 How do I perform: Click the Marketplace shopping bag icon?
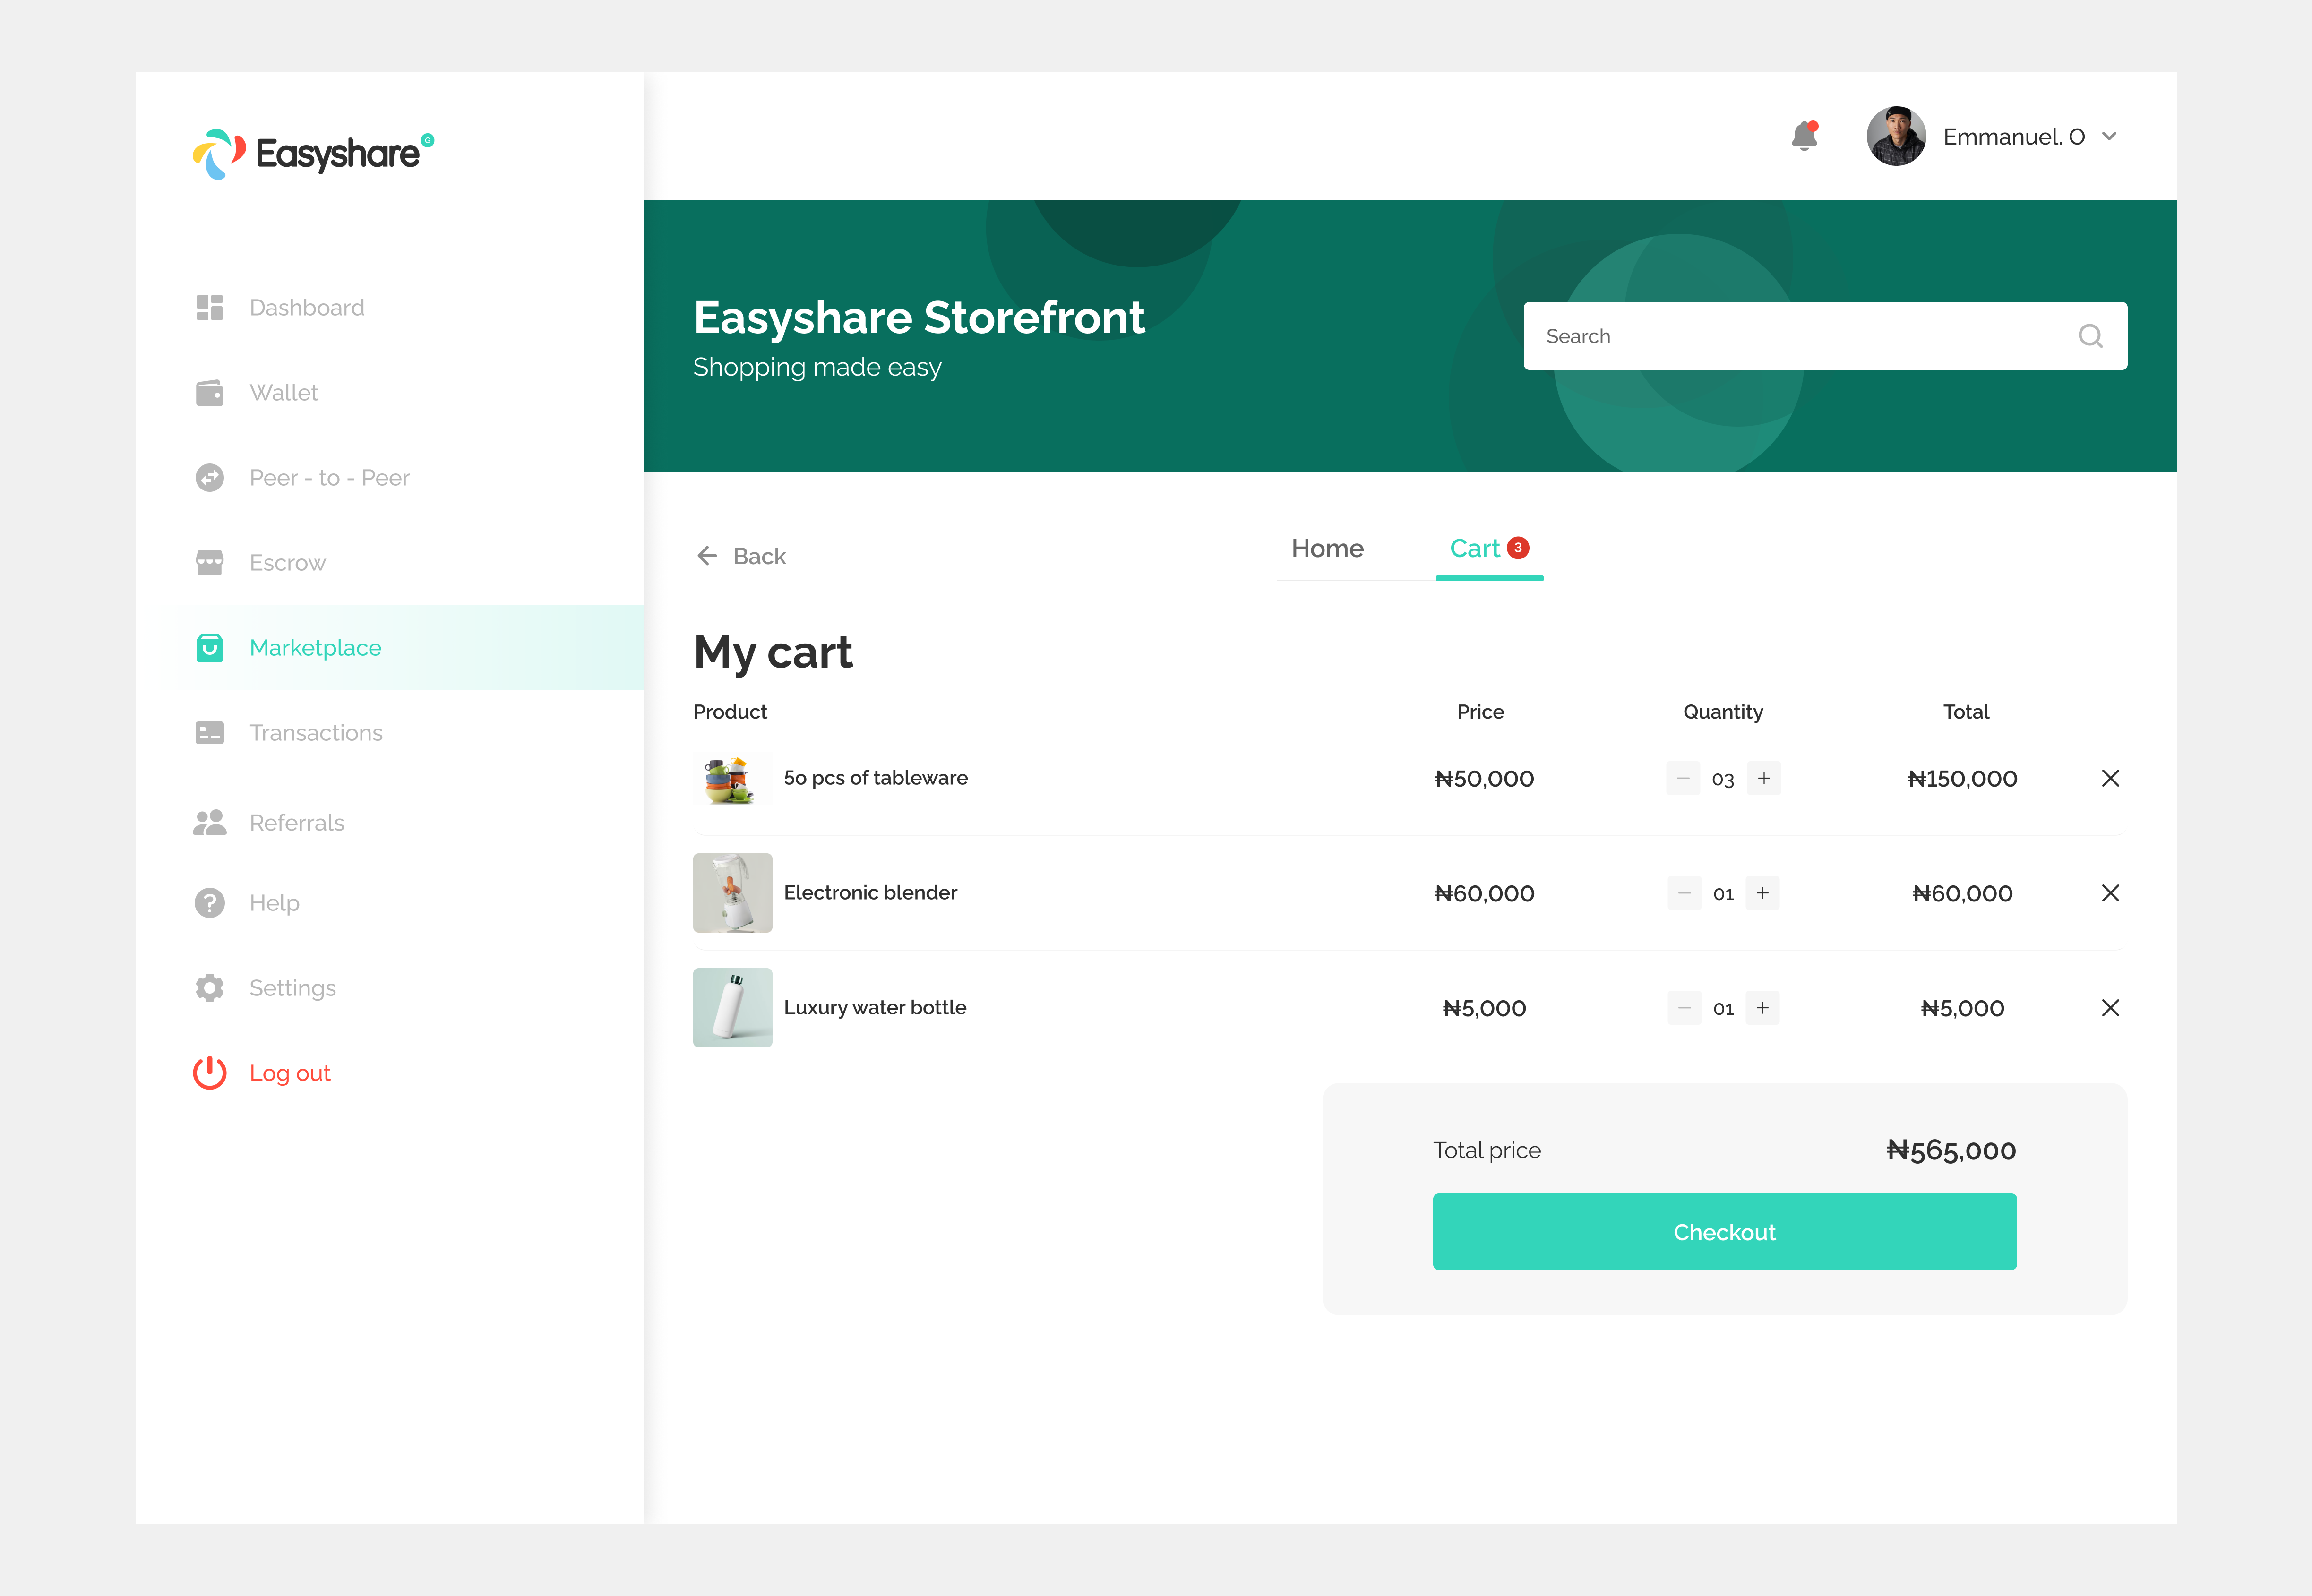(210, 648)
